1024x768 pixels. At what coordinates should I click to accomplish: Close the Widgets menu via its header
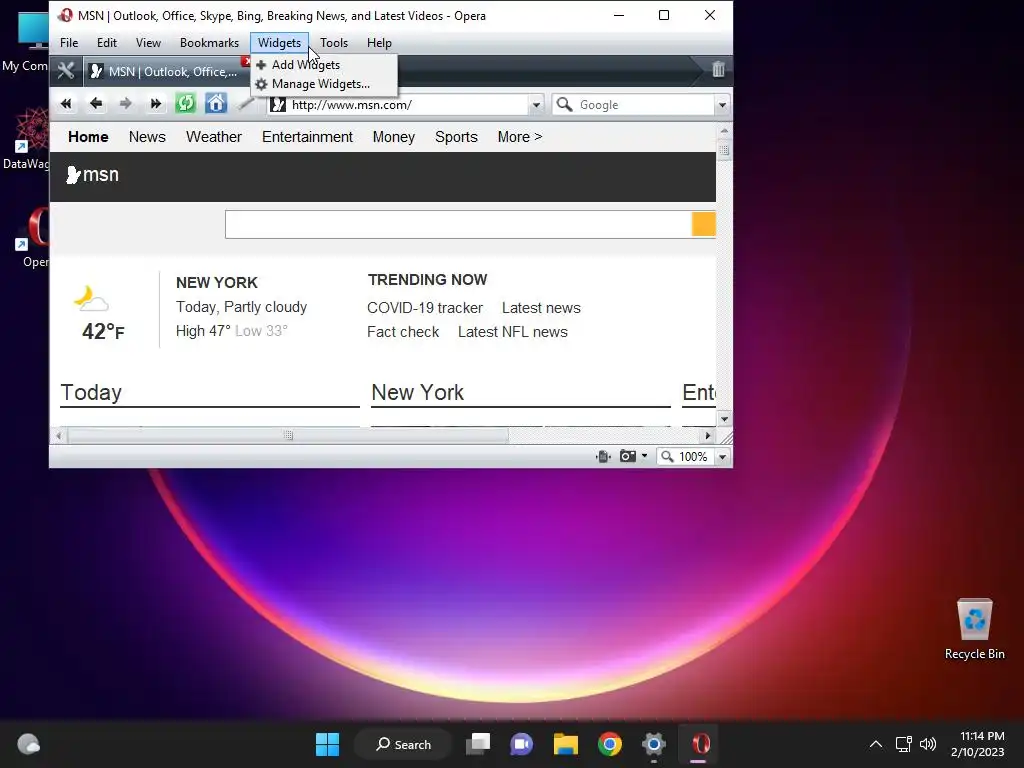point(279,42)
